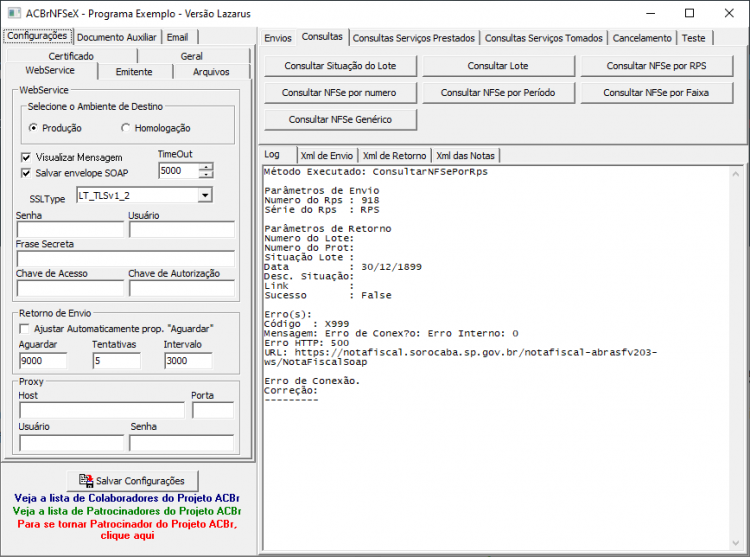This screenshot has width=750, height=557.
Task: Open the Geral sub-tab
Action: 192,56
